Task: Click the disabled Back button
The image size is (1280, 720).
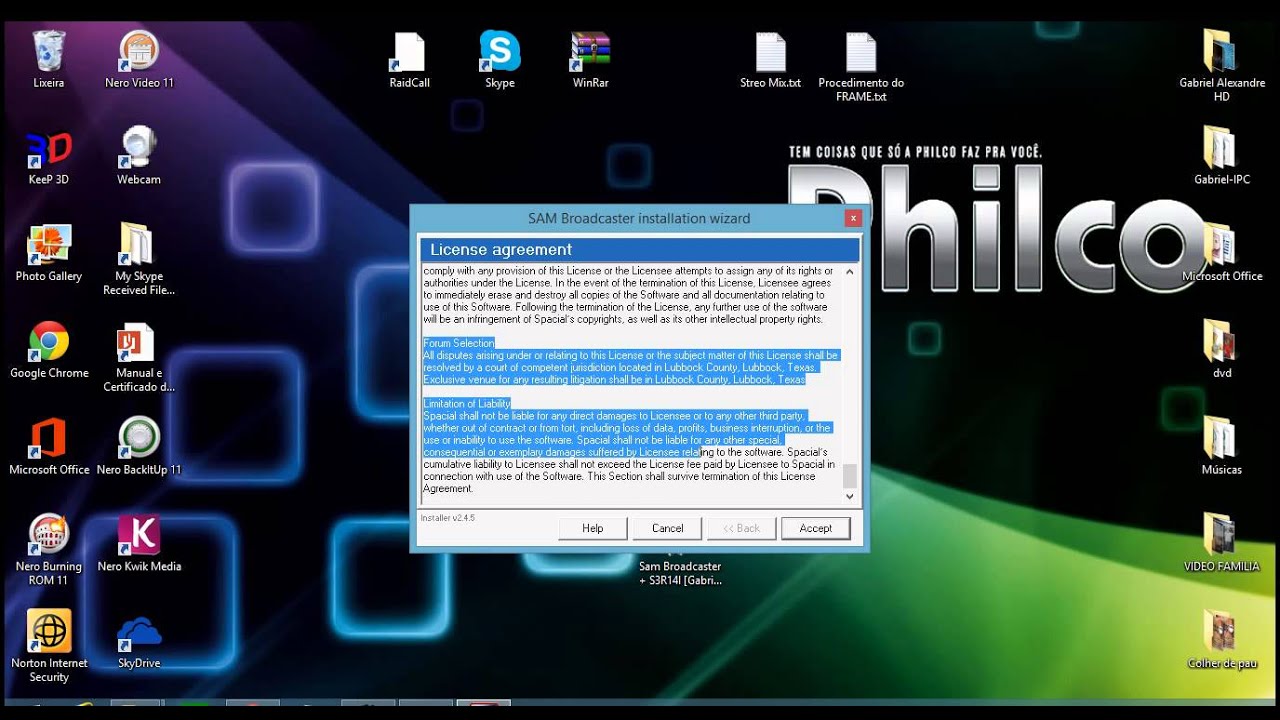Action: click(x=741, y=528)
